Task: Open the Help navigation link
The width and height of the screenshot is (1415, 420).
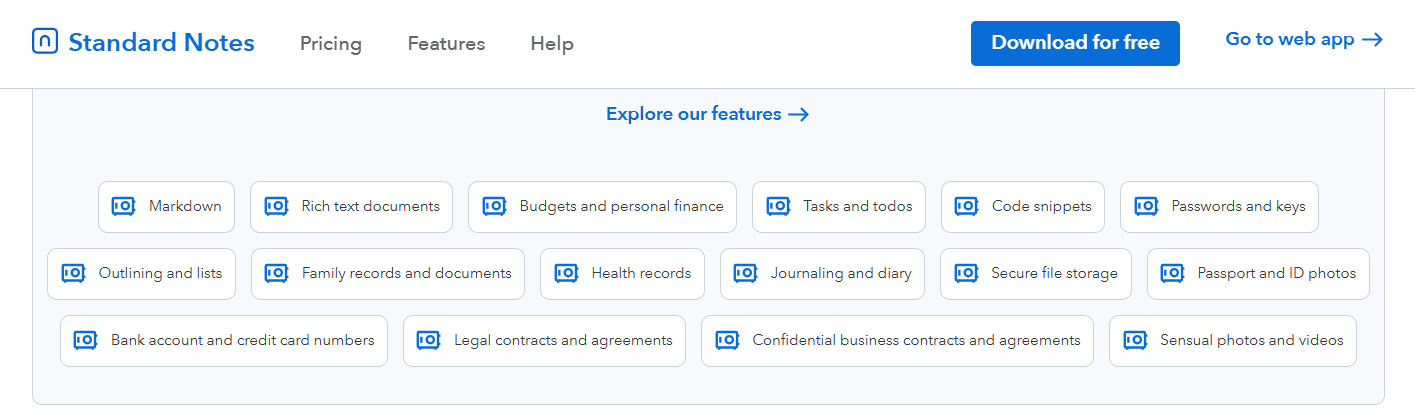Action: point(552,44)
